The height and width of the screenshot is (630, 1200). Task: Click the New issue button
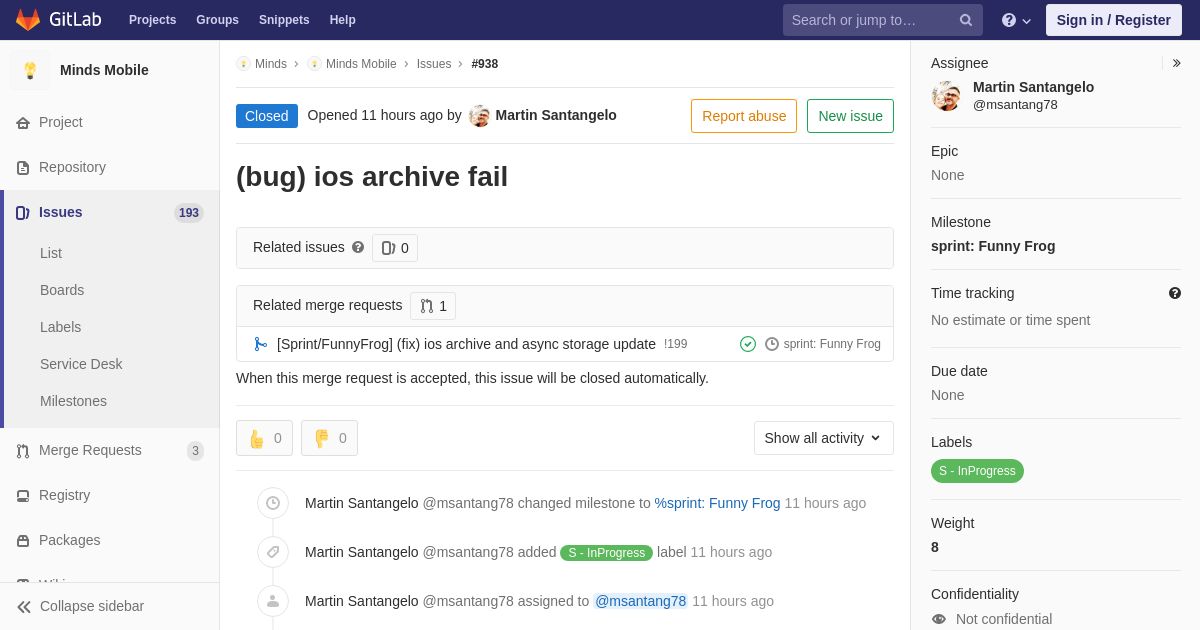[850, 116]
